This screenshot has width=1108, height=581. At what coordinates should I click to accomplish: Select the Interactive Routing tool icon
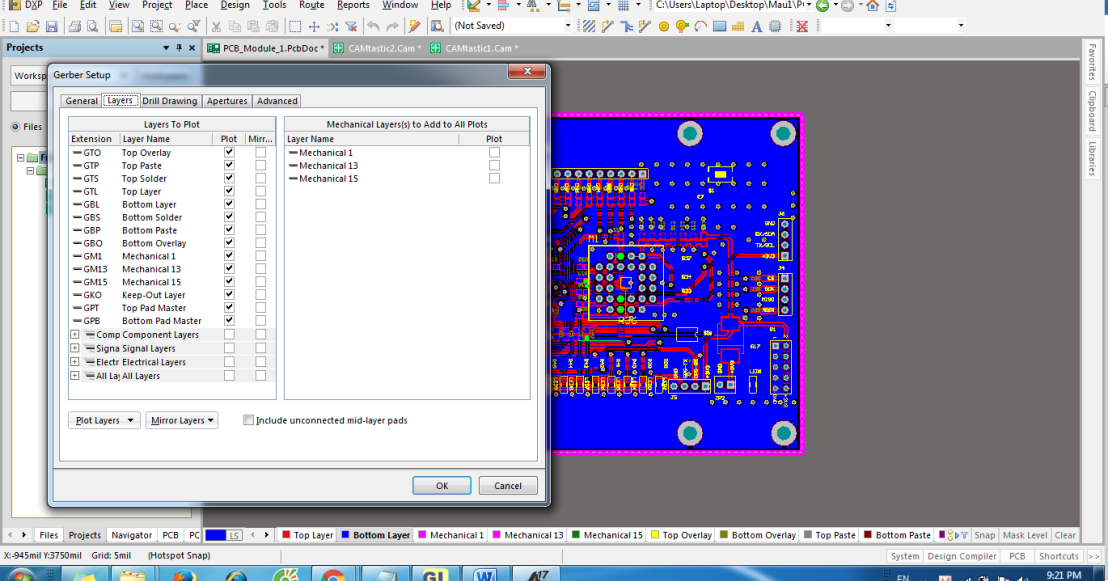pyautogui.click(x=608, y=26)
